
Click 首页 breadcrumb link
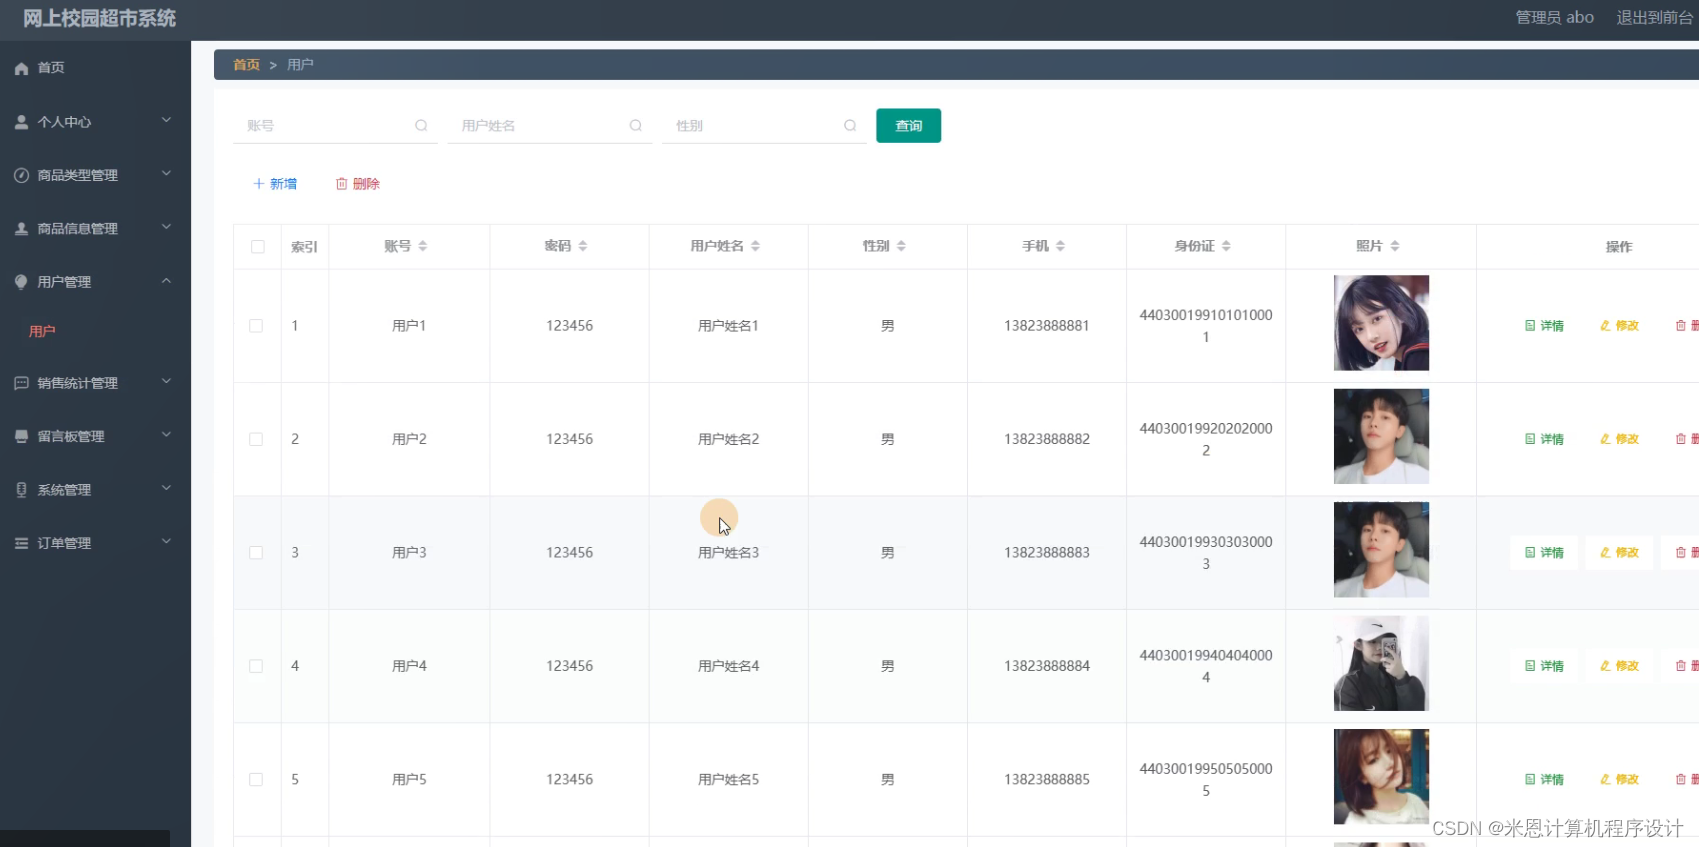coord(246,65)
